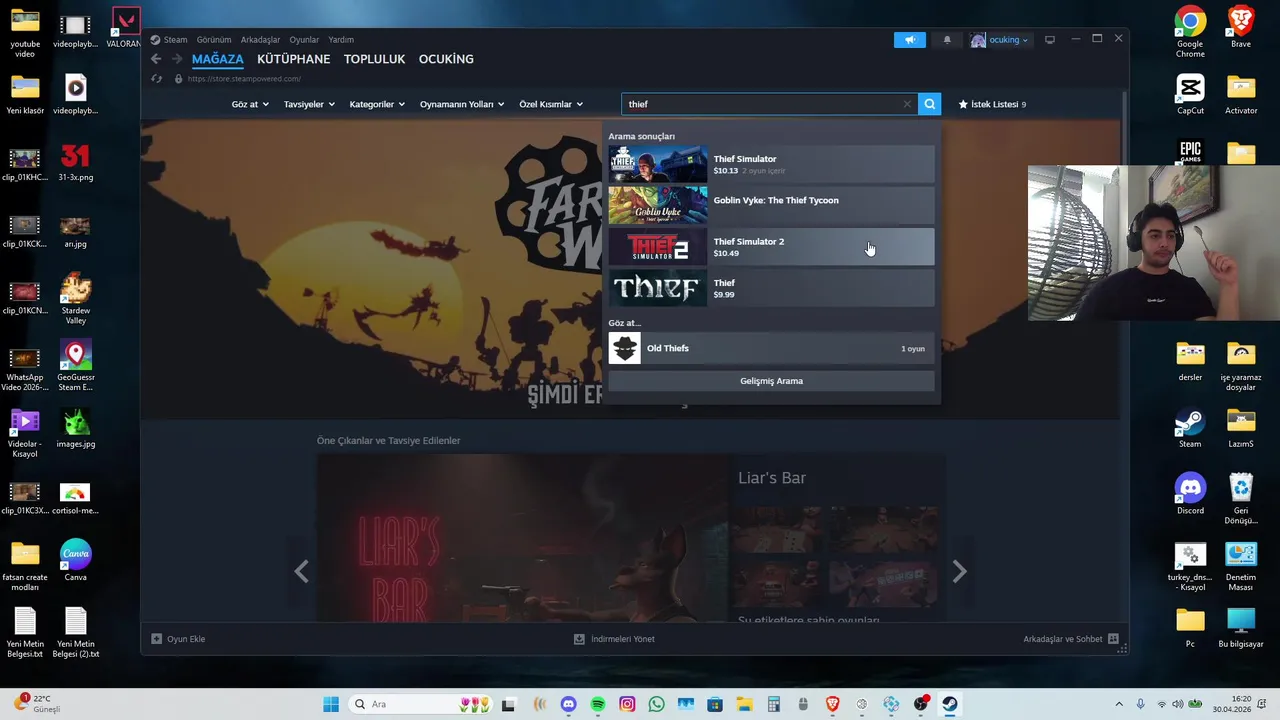Open Geri Dönüşüm recycle bin
The width and height of the screenshot is (1280, 720).
(1241, 498)
